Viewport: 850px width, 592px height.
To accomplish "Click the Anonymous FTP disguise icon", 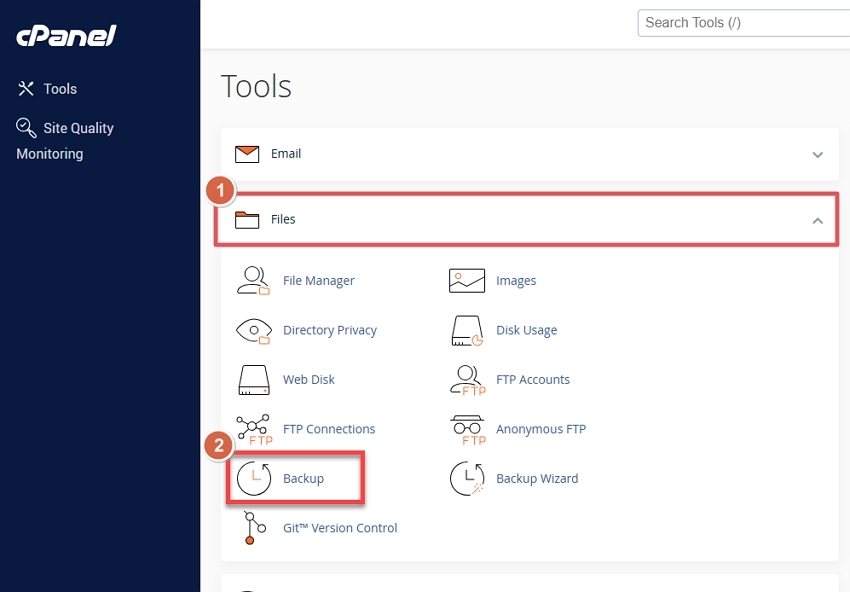I will (467, 430).
